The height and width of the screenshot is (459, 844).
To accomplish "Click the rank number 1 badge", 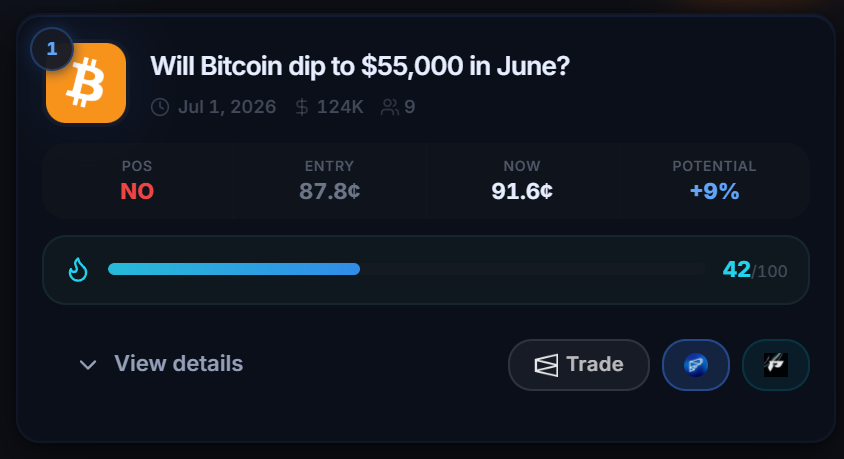I will pos(52,49).
